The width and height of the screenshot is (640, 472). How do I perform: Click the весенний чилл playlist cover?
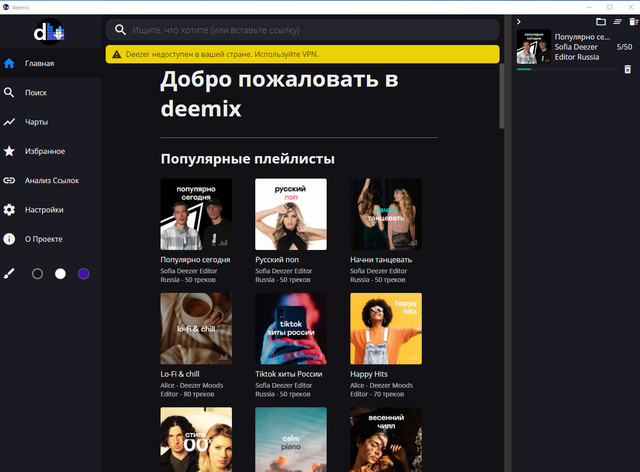click(386, 439)
